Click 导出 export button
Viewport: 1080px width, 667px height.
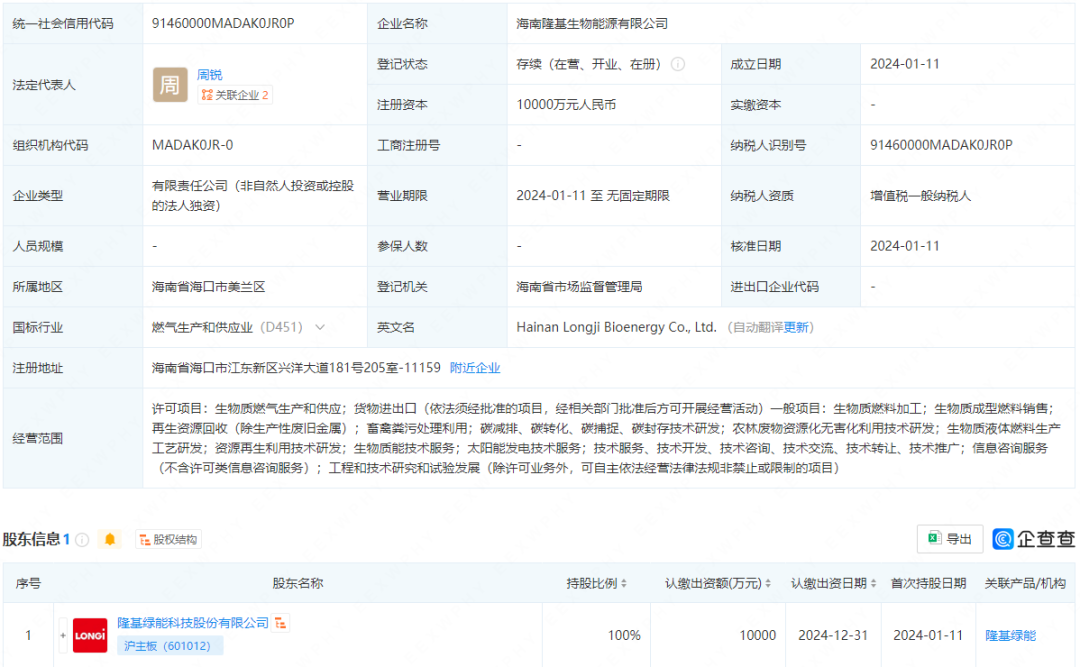(x=949, y=539)
